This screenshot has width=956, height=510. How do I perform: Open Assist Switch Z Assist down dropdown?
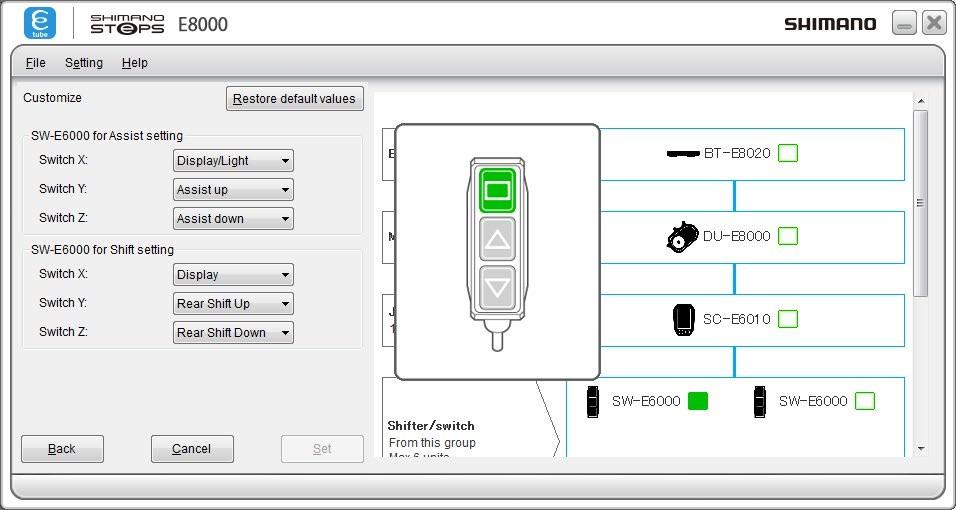[233, 218]
